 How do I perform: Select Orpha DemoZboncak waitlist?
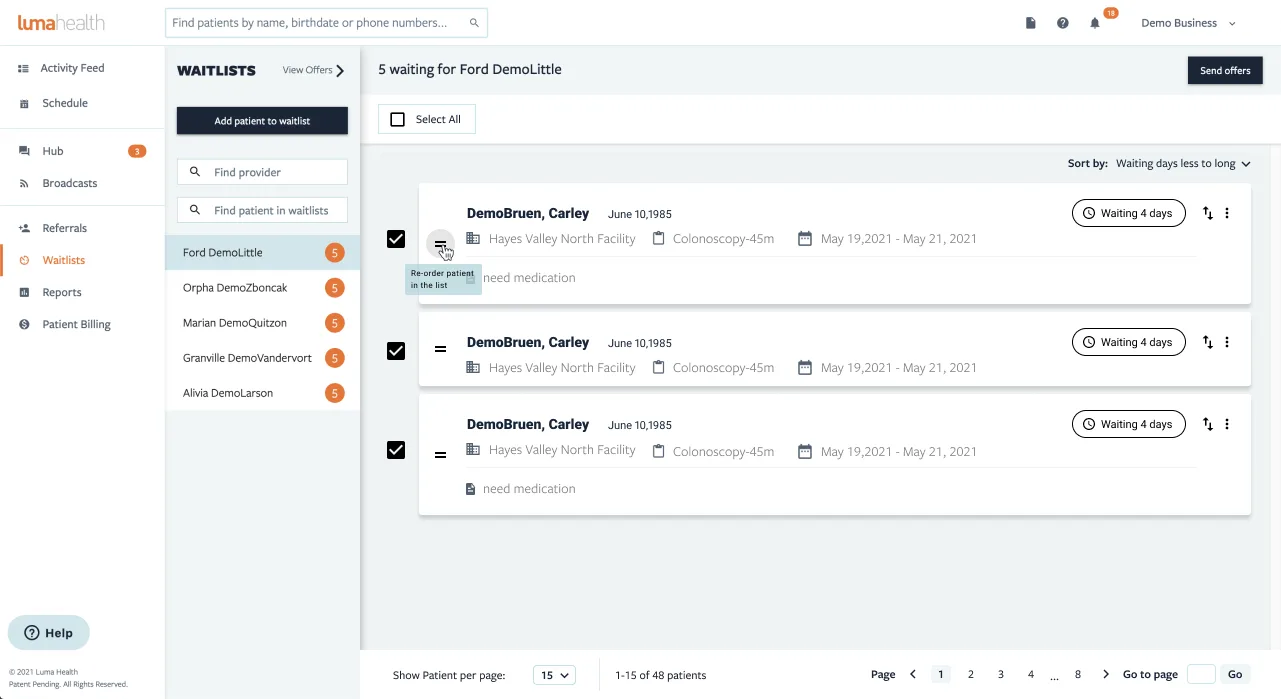click(262, 288)
